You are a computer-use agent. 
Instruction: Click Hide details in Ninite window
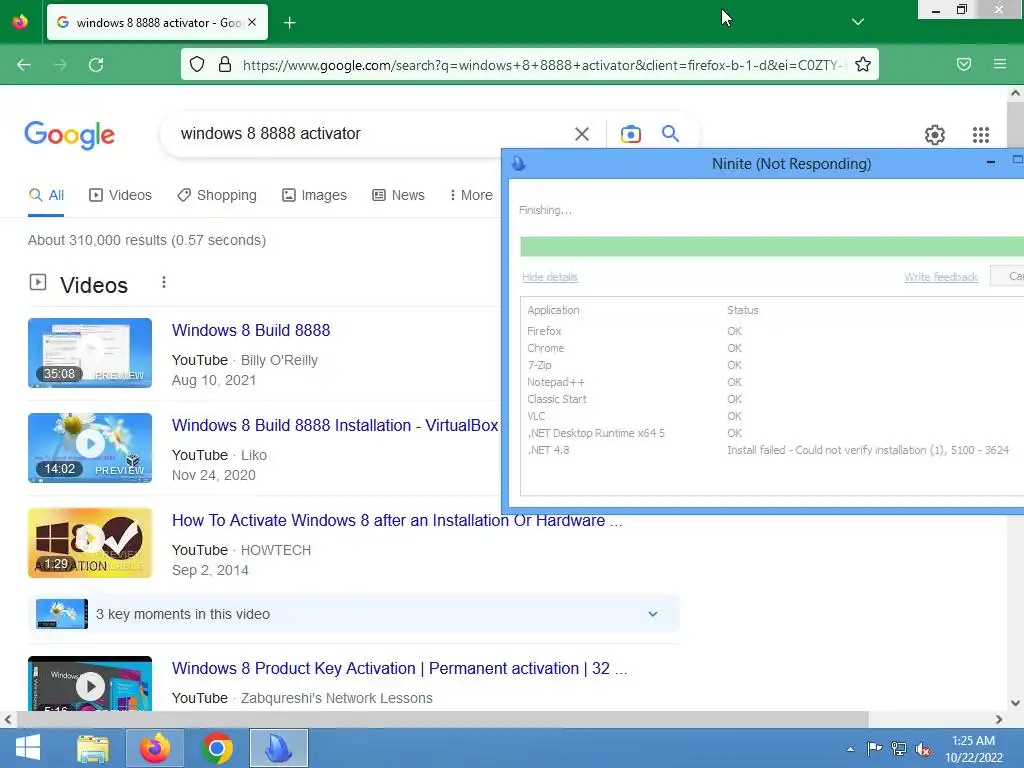click(550, 277)
